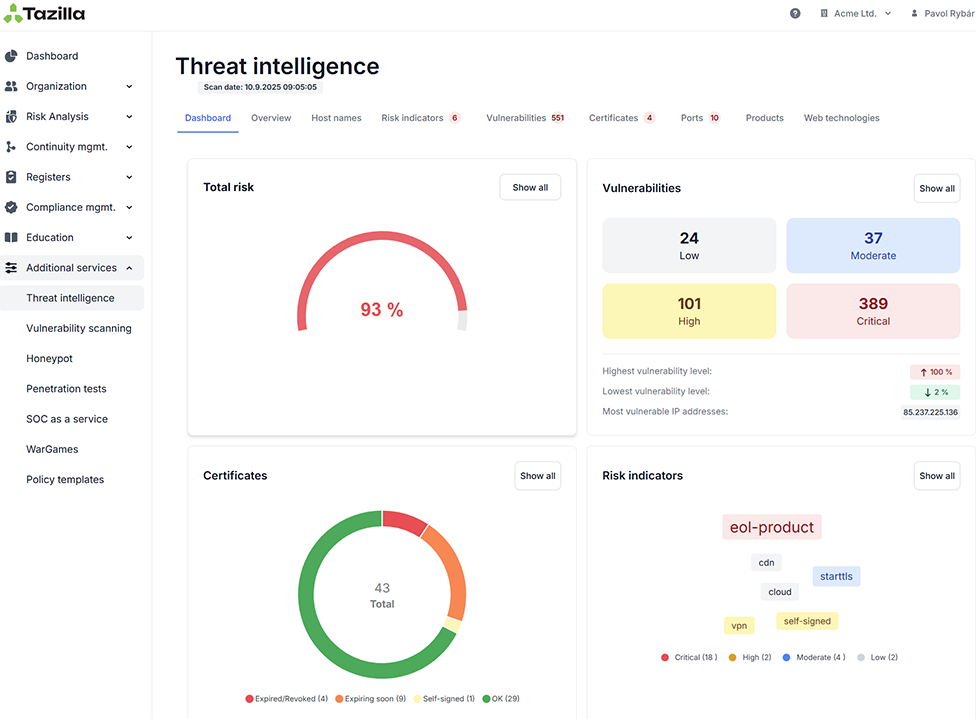
Task: Click the Risk Analysis sidebar icon
Action: 11,116
